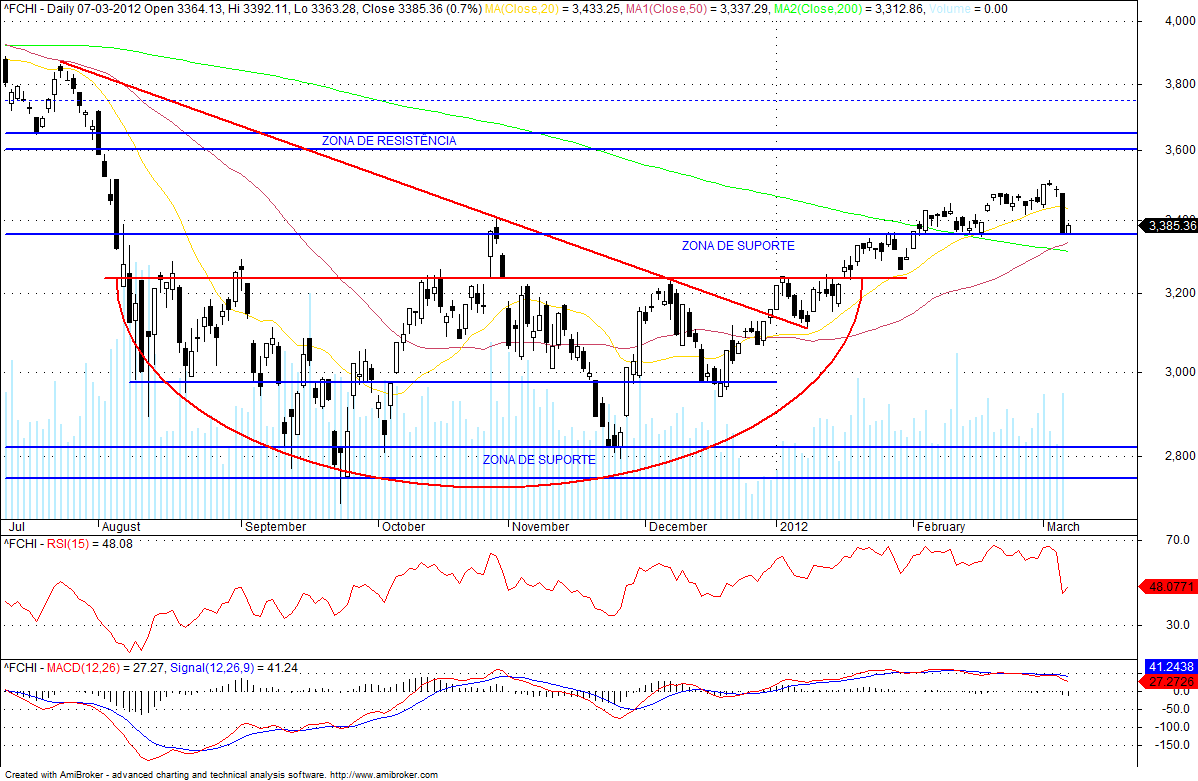Click the RSI 30.0 axis label
The height and width of the screenshot is (781, 1198).
1177,625
